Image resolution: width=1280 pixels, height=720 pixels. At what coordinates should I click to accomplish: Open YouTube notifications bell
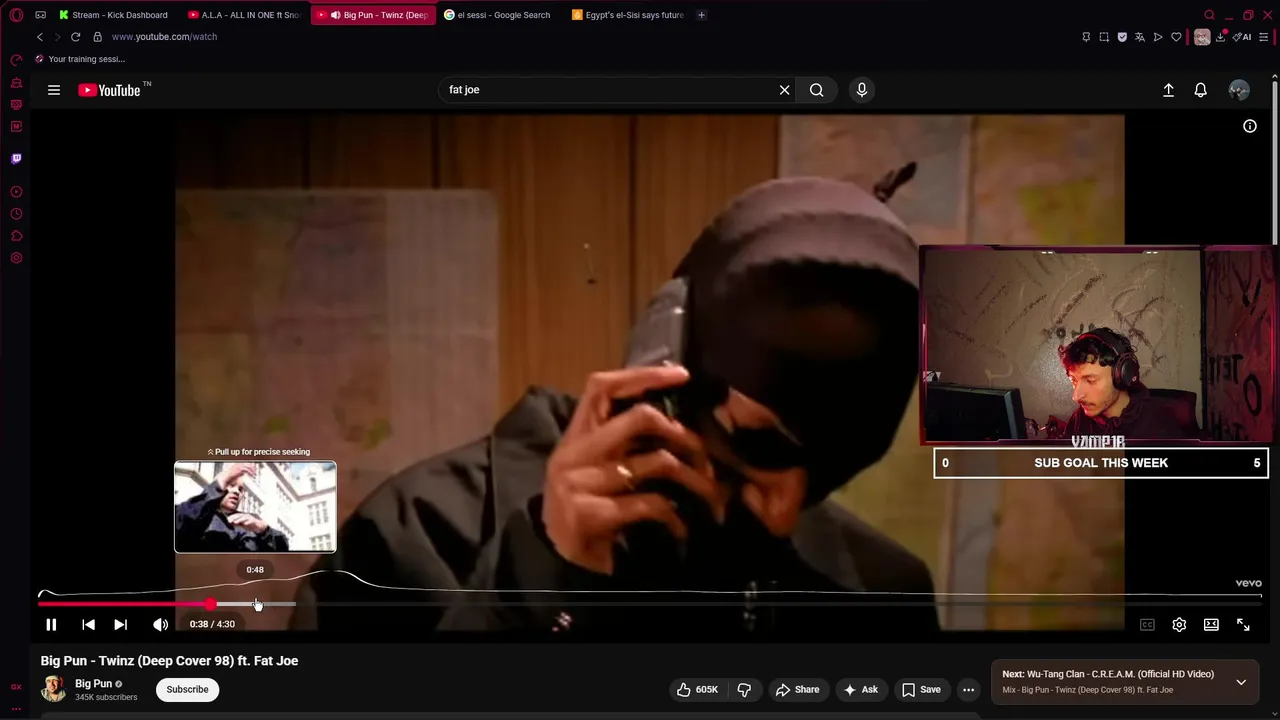click(x=1201, y=90)
